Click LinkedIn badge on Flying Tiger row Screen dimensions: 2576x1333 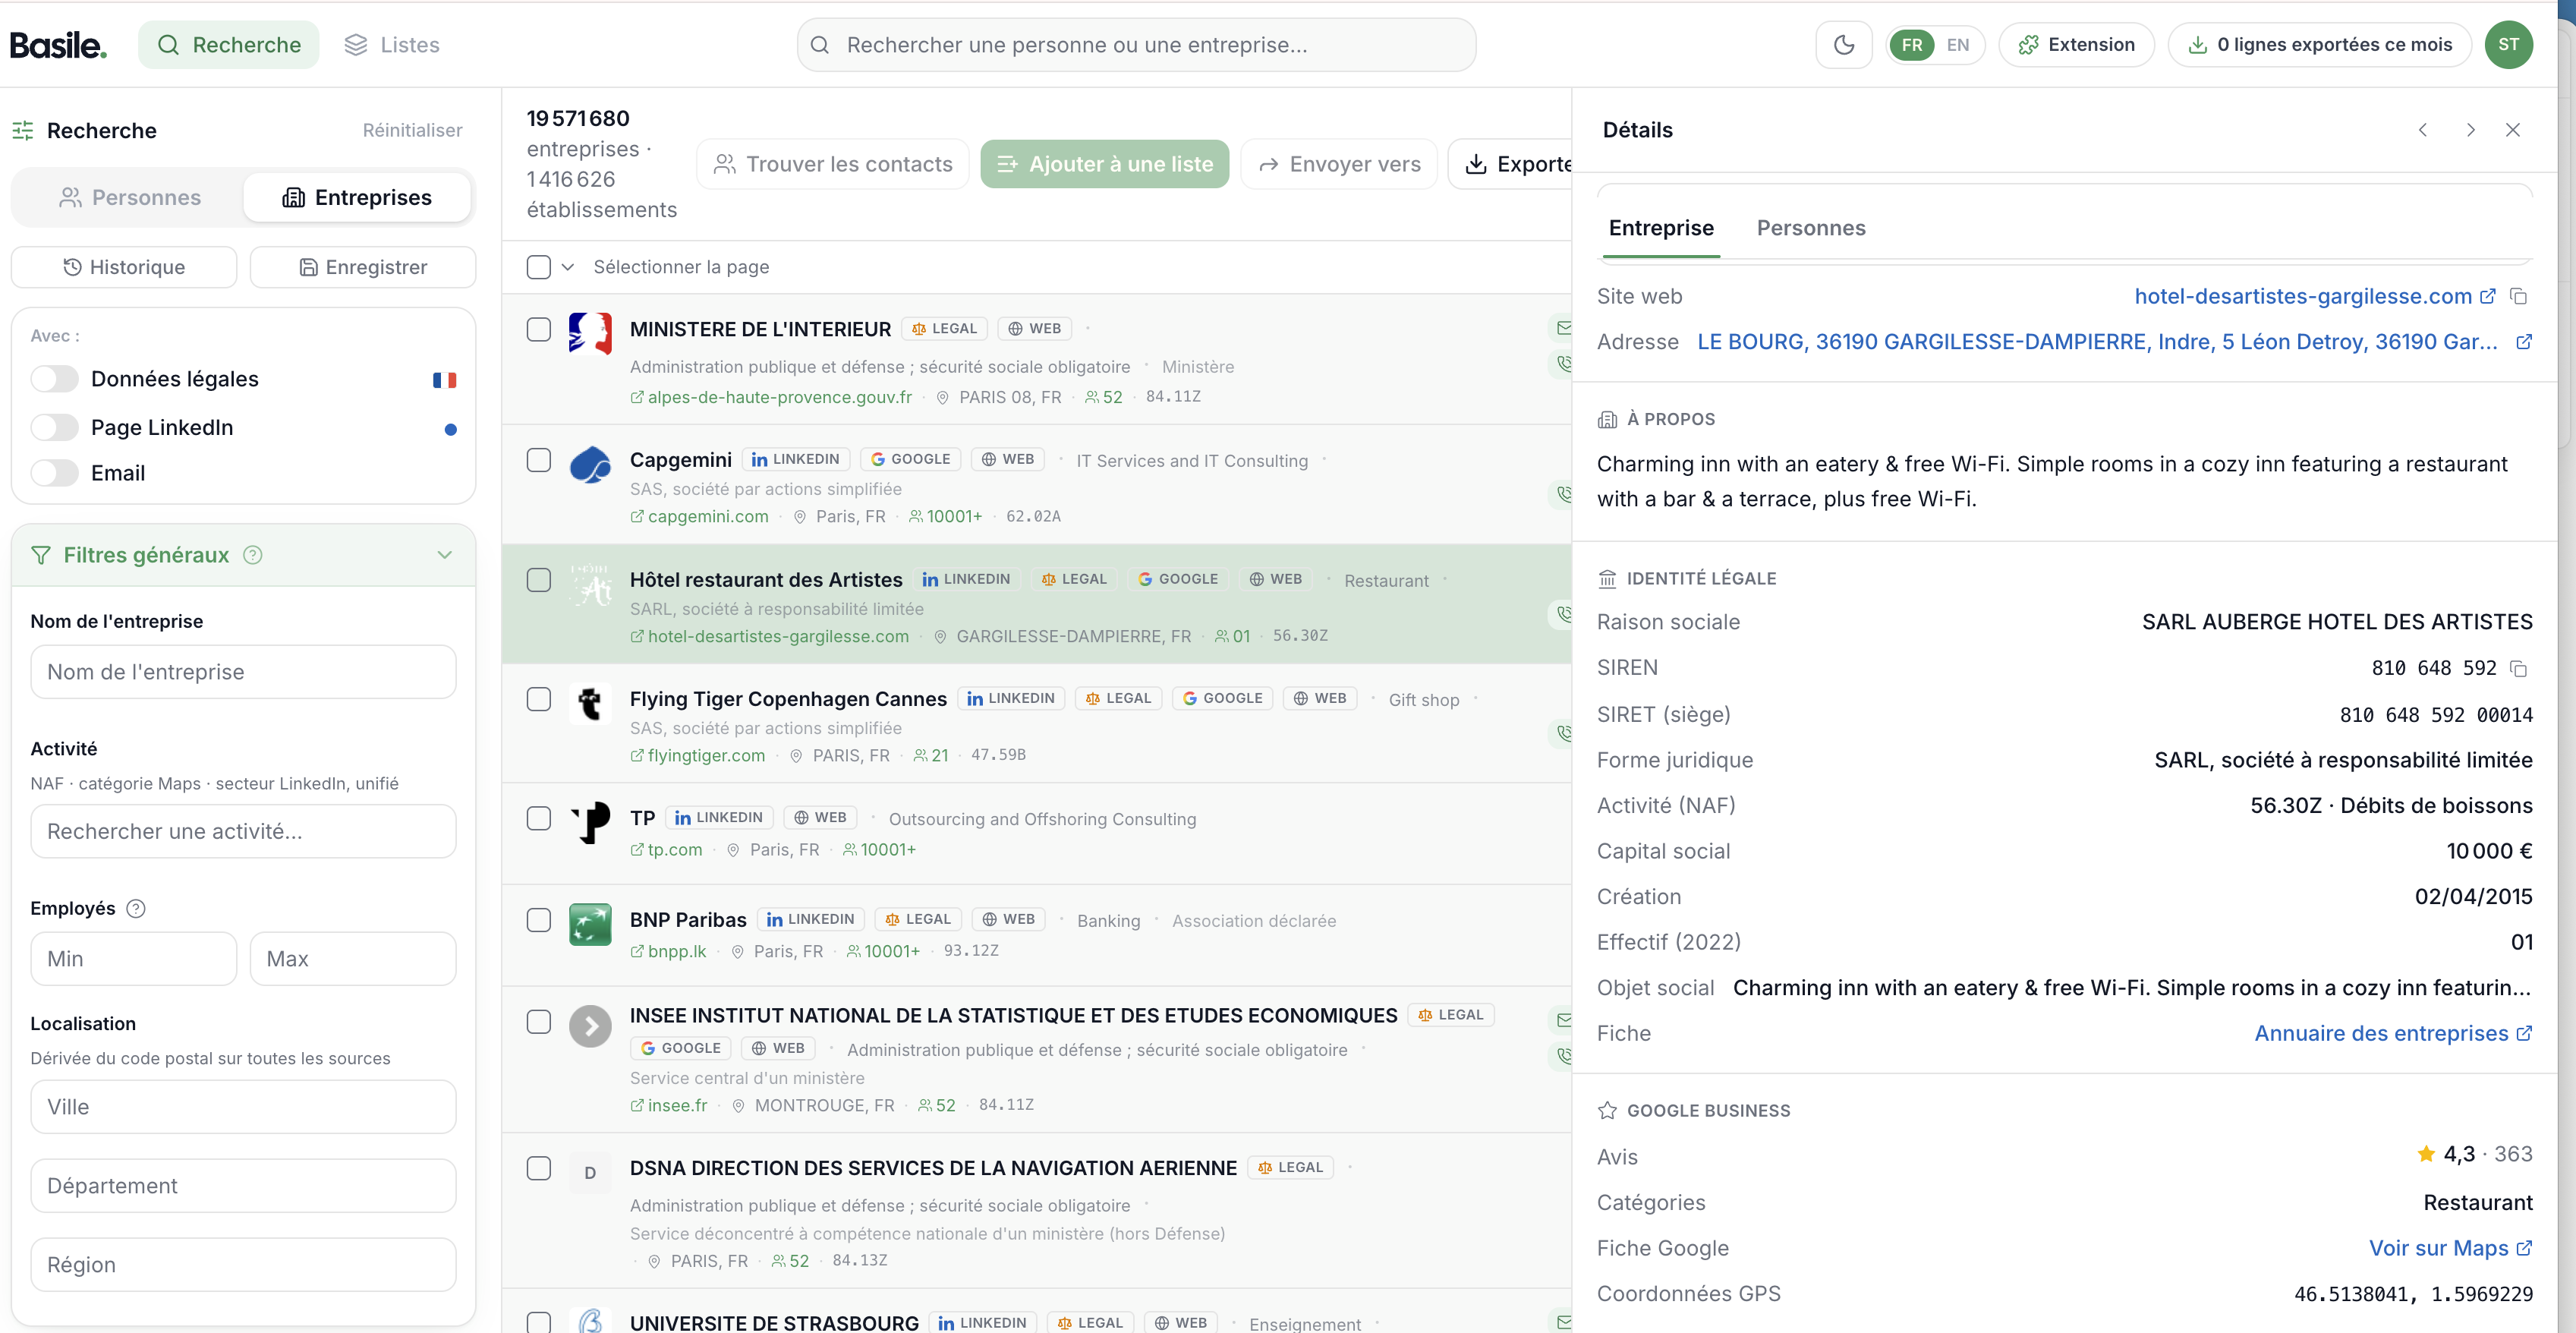tap(1011, 698)
